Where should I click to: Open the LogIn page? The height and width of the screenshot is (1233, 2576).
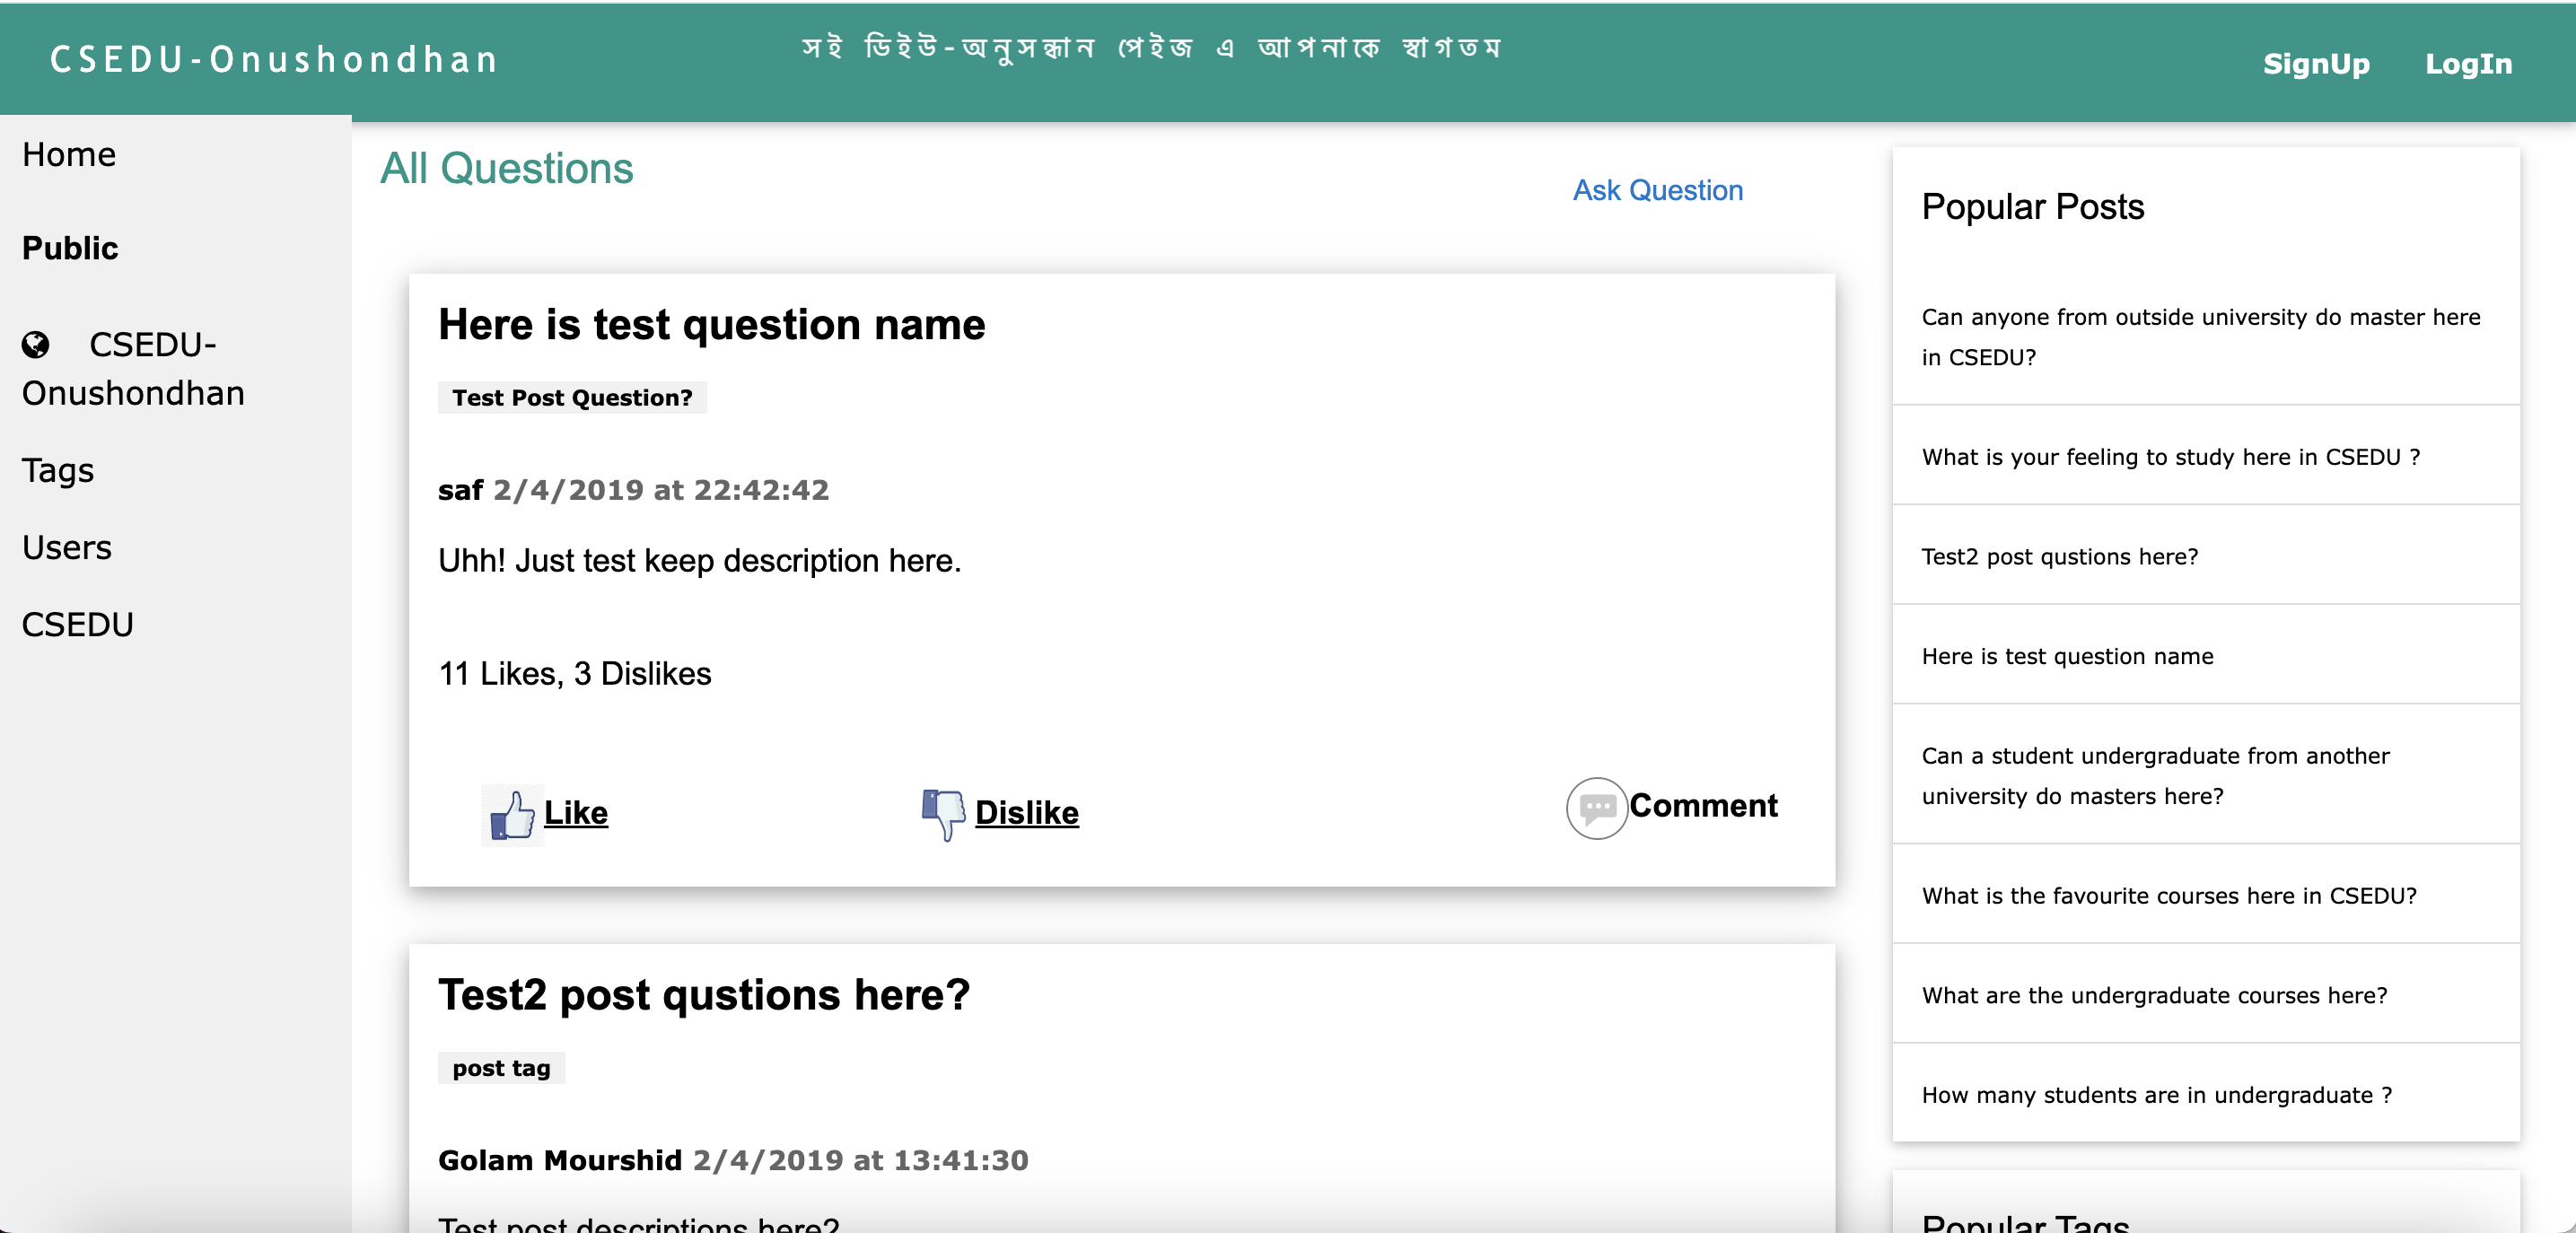click(2467, 64)
